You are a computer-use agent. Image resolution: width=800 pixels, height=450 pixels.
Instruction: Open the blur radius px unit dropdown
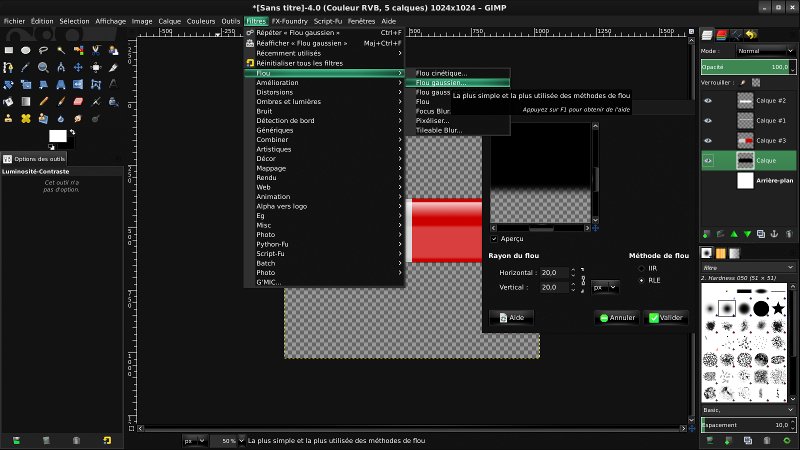point(606,287)
